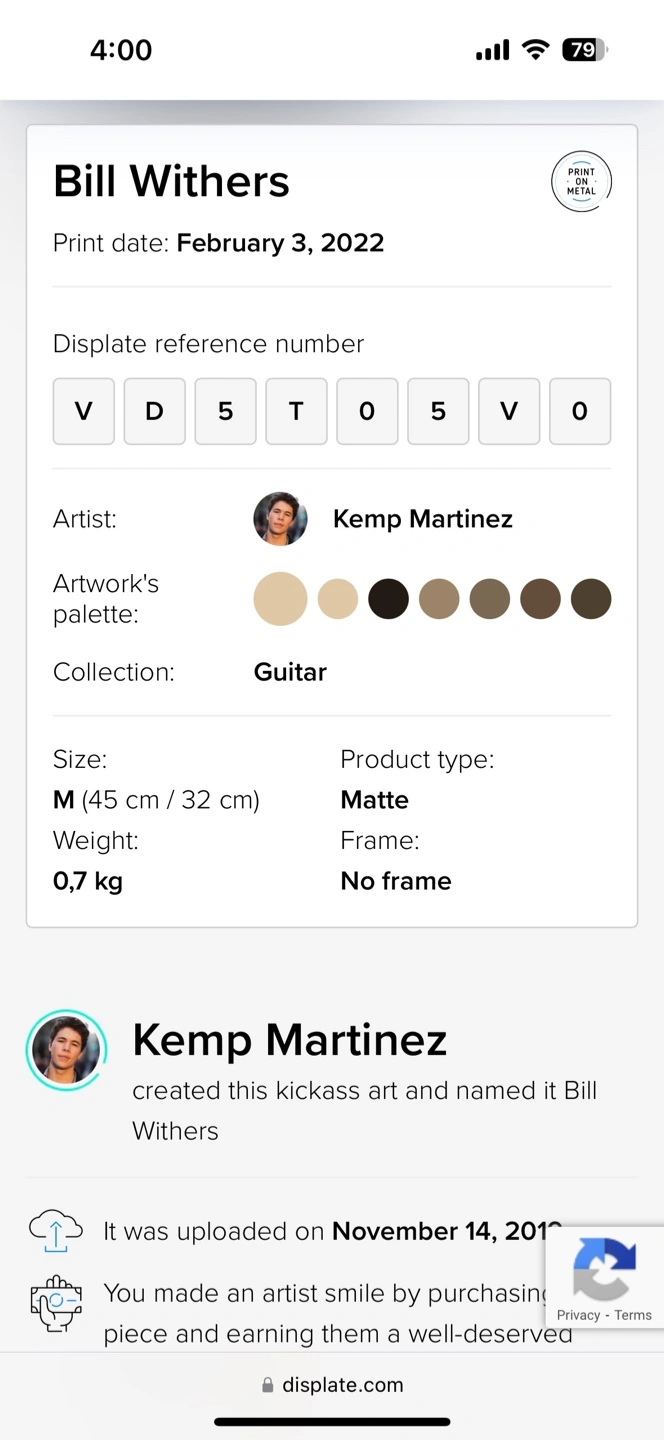Viewport: 664px width, 1440px height.
Task: Select the large beige palette swatch
Action: [x=280, y=599]
